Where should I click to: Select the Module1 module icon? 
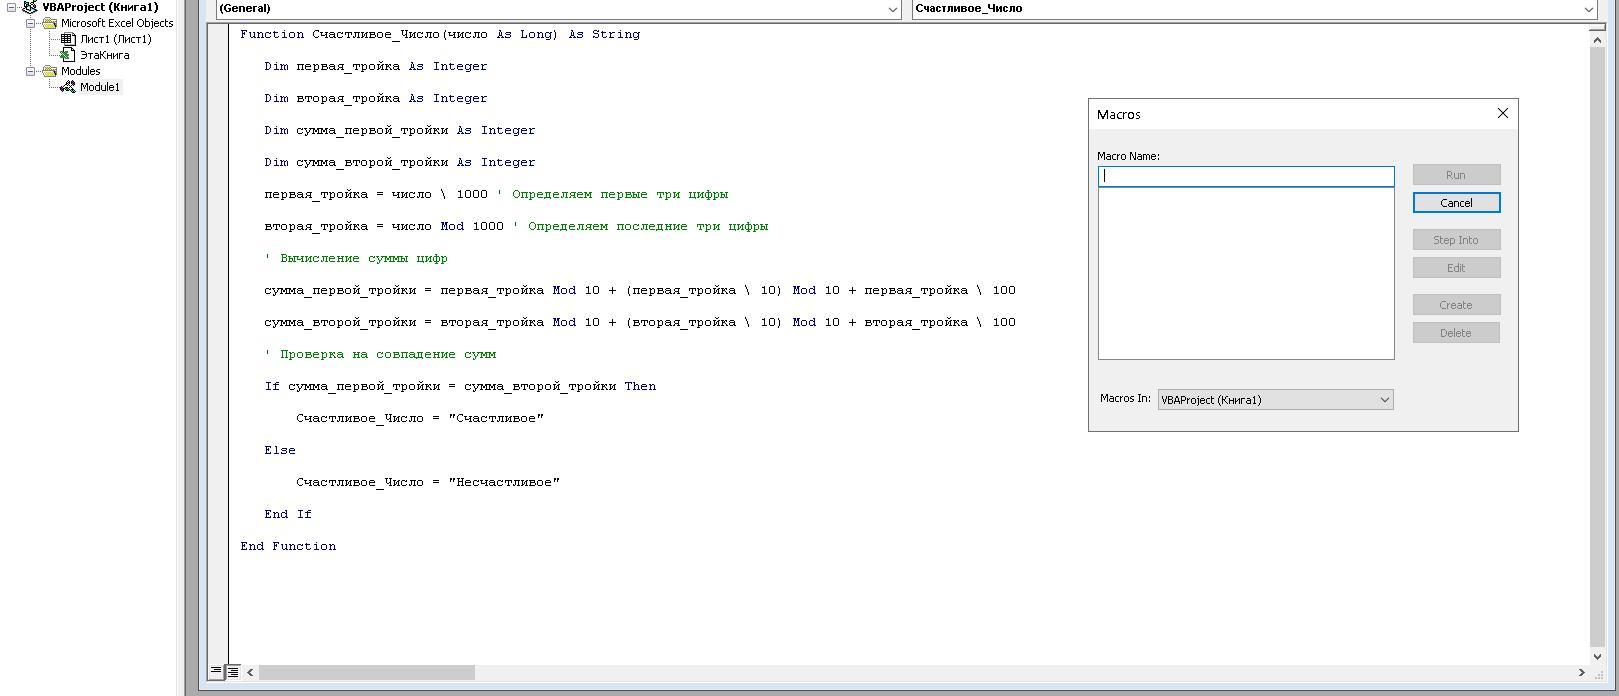[68, 87]
